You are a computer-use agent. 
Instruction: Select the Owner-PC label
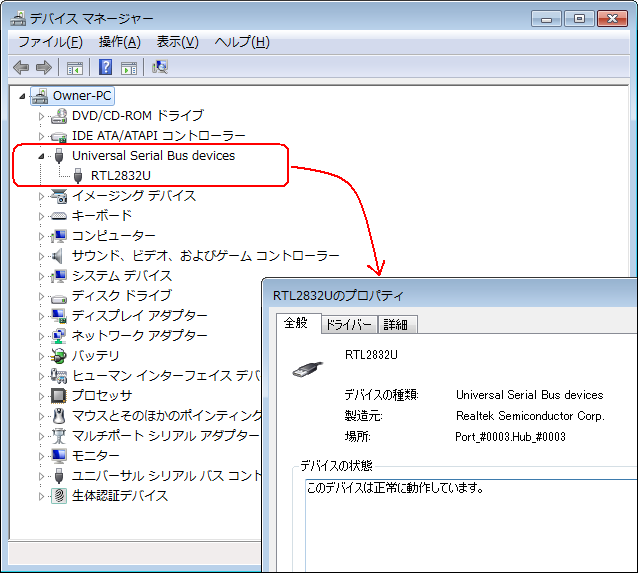[82, 96]
